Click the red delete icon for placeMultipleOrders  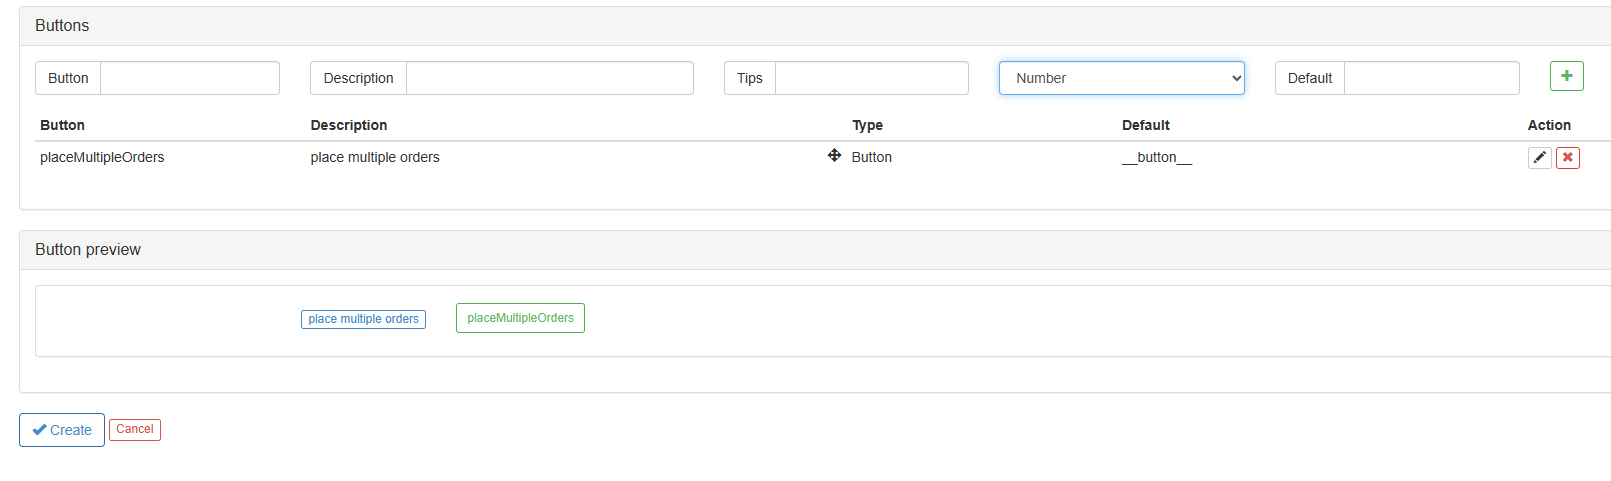point(1567,158)
